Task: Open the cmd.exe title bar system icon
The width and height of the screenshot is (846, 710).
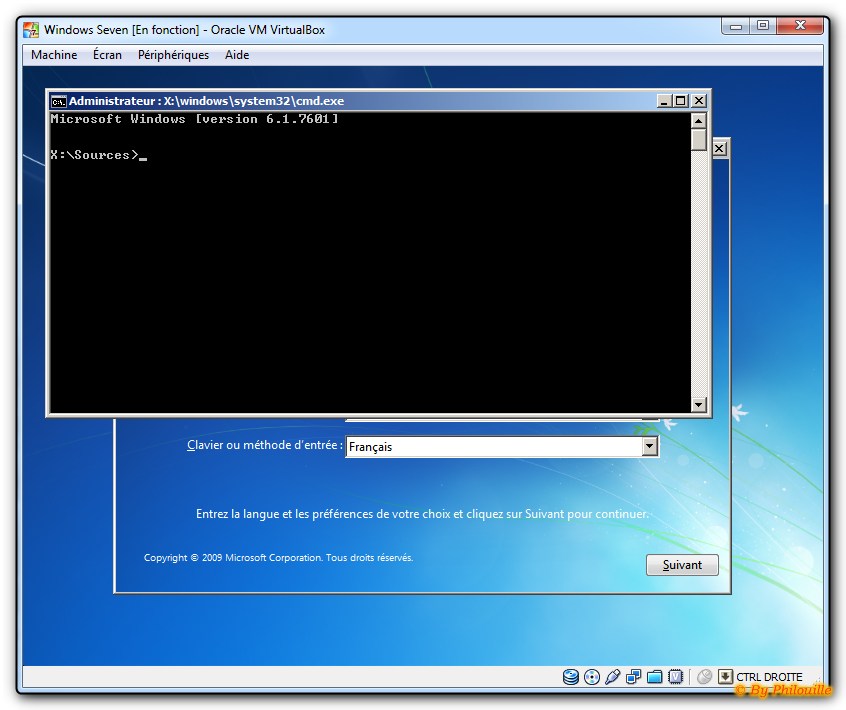Action: click(59, 101)
